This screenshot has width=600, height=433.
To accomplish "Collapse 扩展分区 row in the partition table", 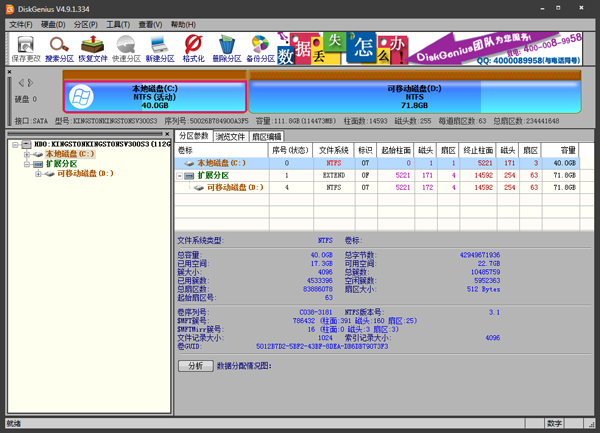I will [179, 176].
